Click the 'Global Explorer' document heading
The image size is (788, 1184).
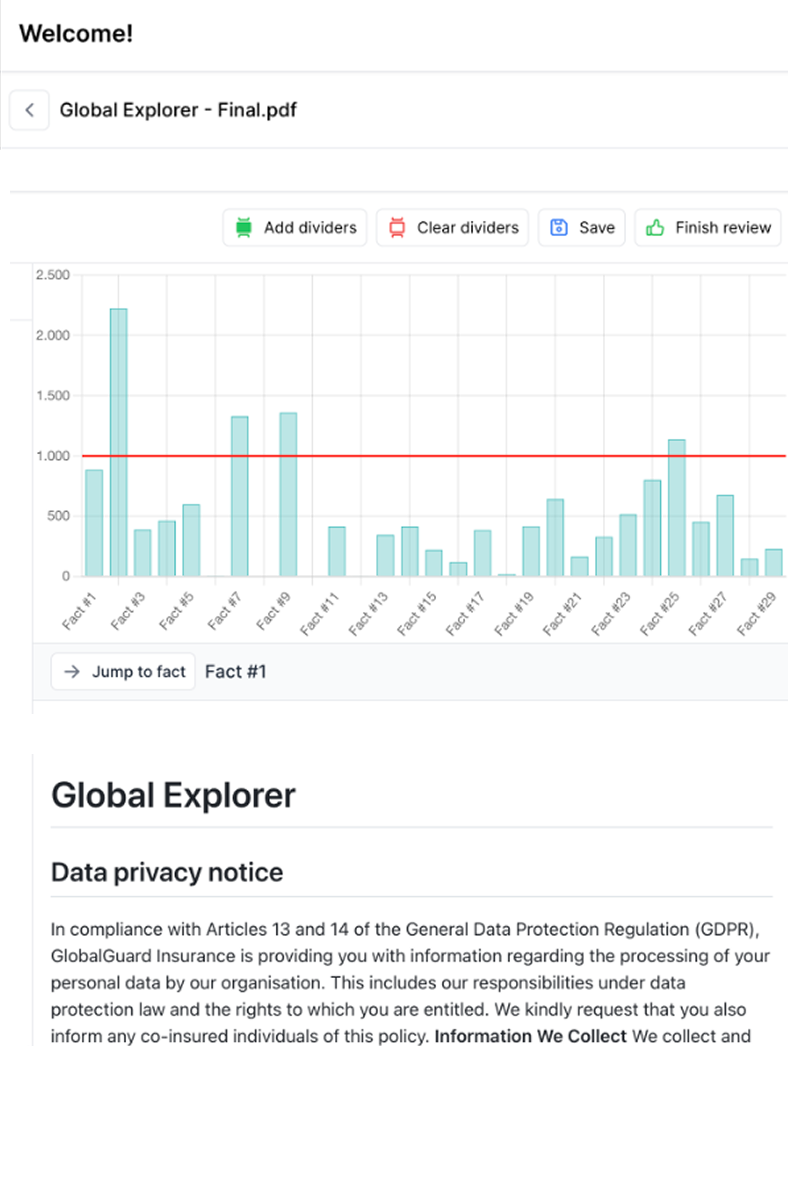[x=174, y=795]
